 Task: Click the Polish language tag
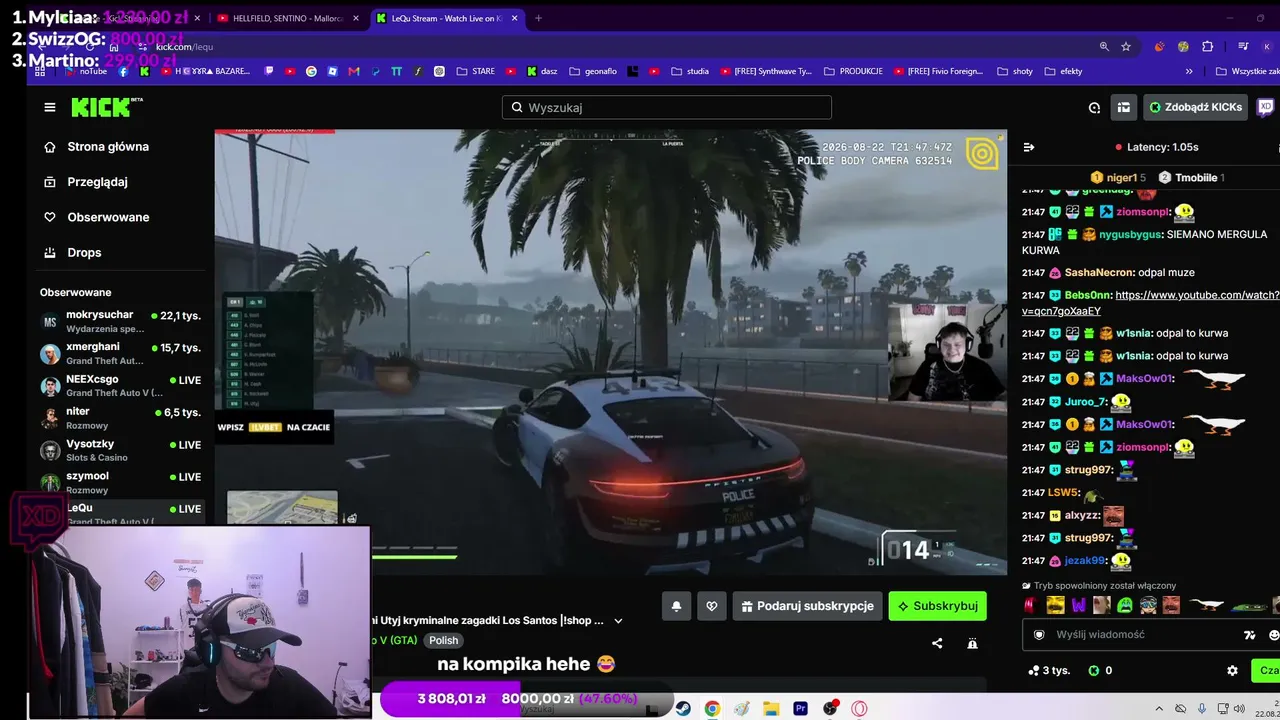(444, 641)
